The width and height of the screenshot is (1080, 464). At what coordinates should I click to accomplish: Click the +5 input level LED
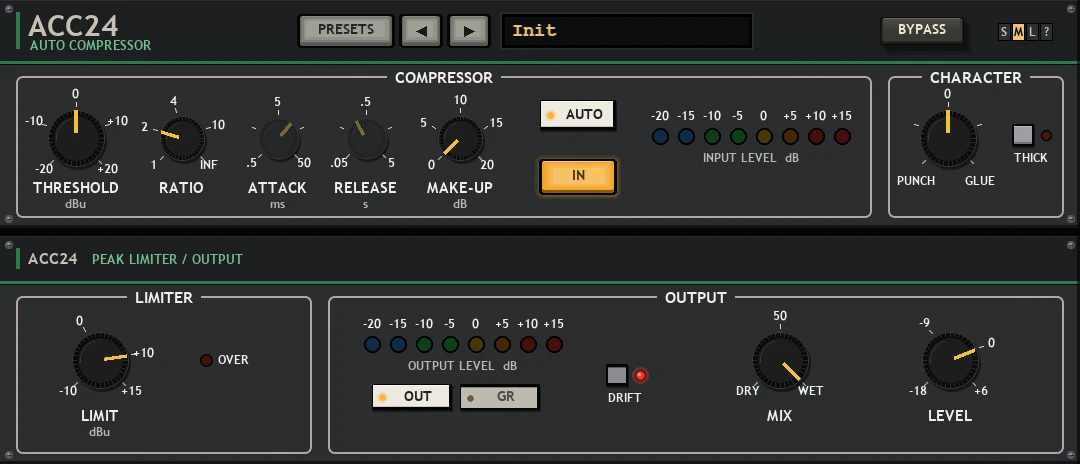(791, 136)
